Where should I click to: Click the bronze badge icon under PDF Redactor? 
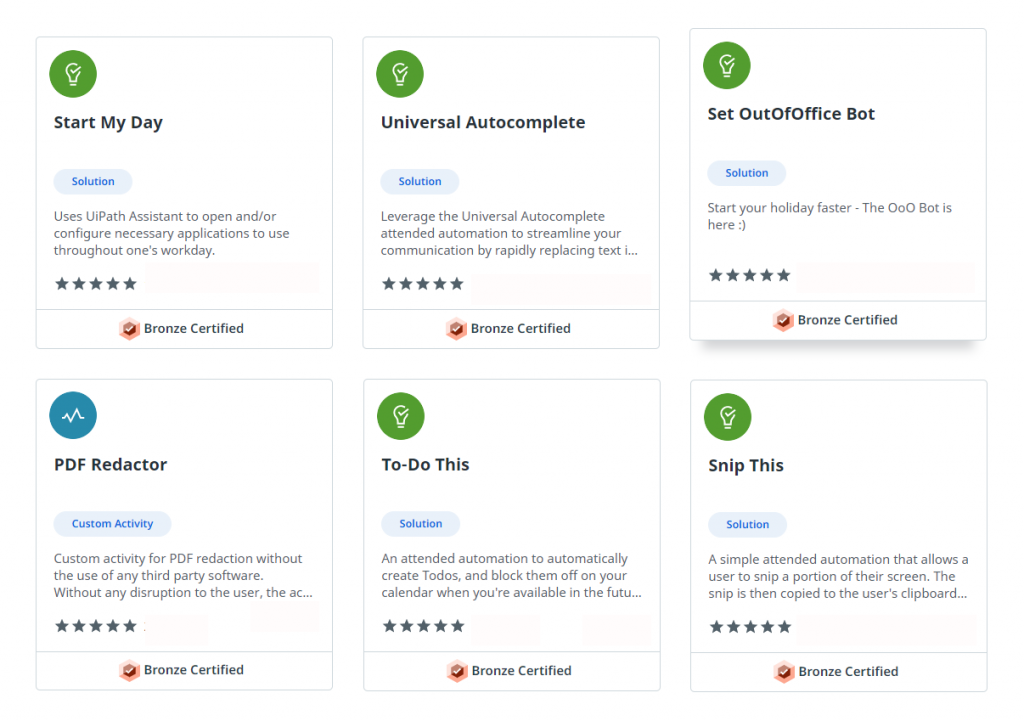[x=129, y=670]
